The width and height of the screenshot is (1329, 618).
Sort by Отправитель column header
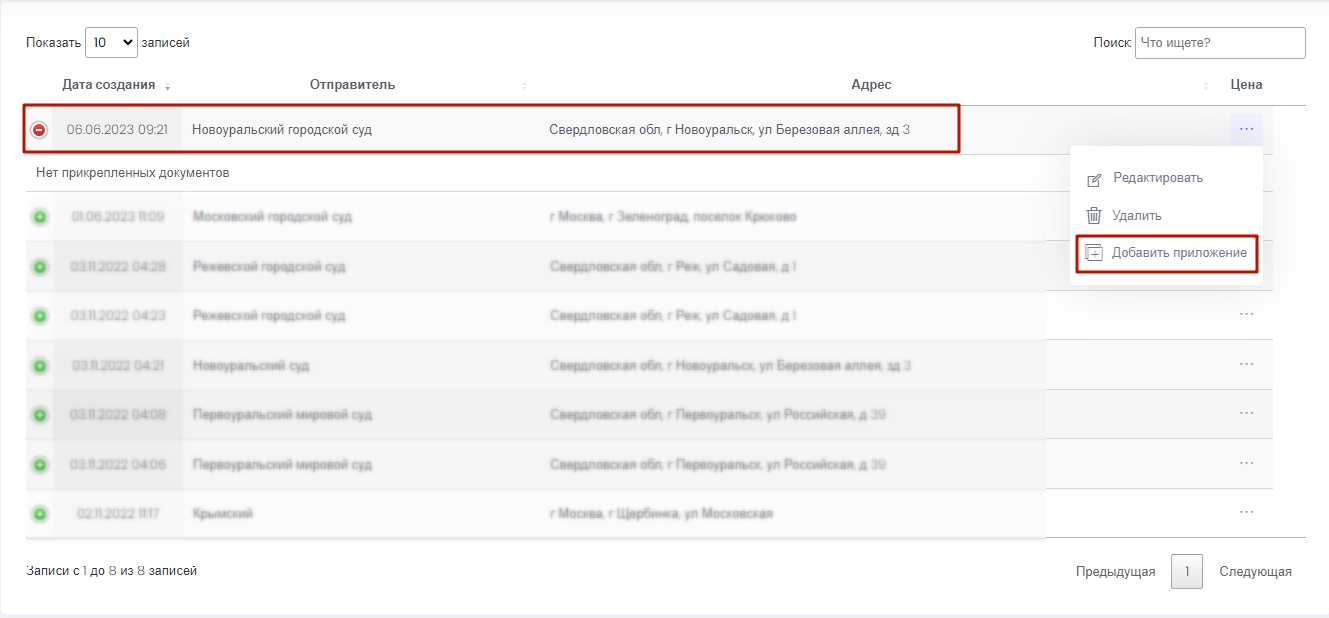[x=352, y=85]
